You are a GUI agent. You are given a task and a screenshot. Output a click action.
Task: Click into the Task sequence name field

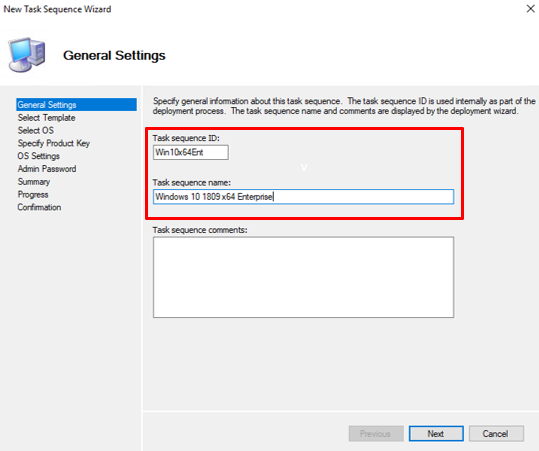click(303, 197)
